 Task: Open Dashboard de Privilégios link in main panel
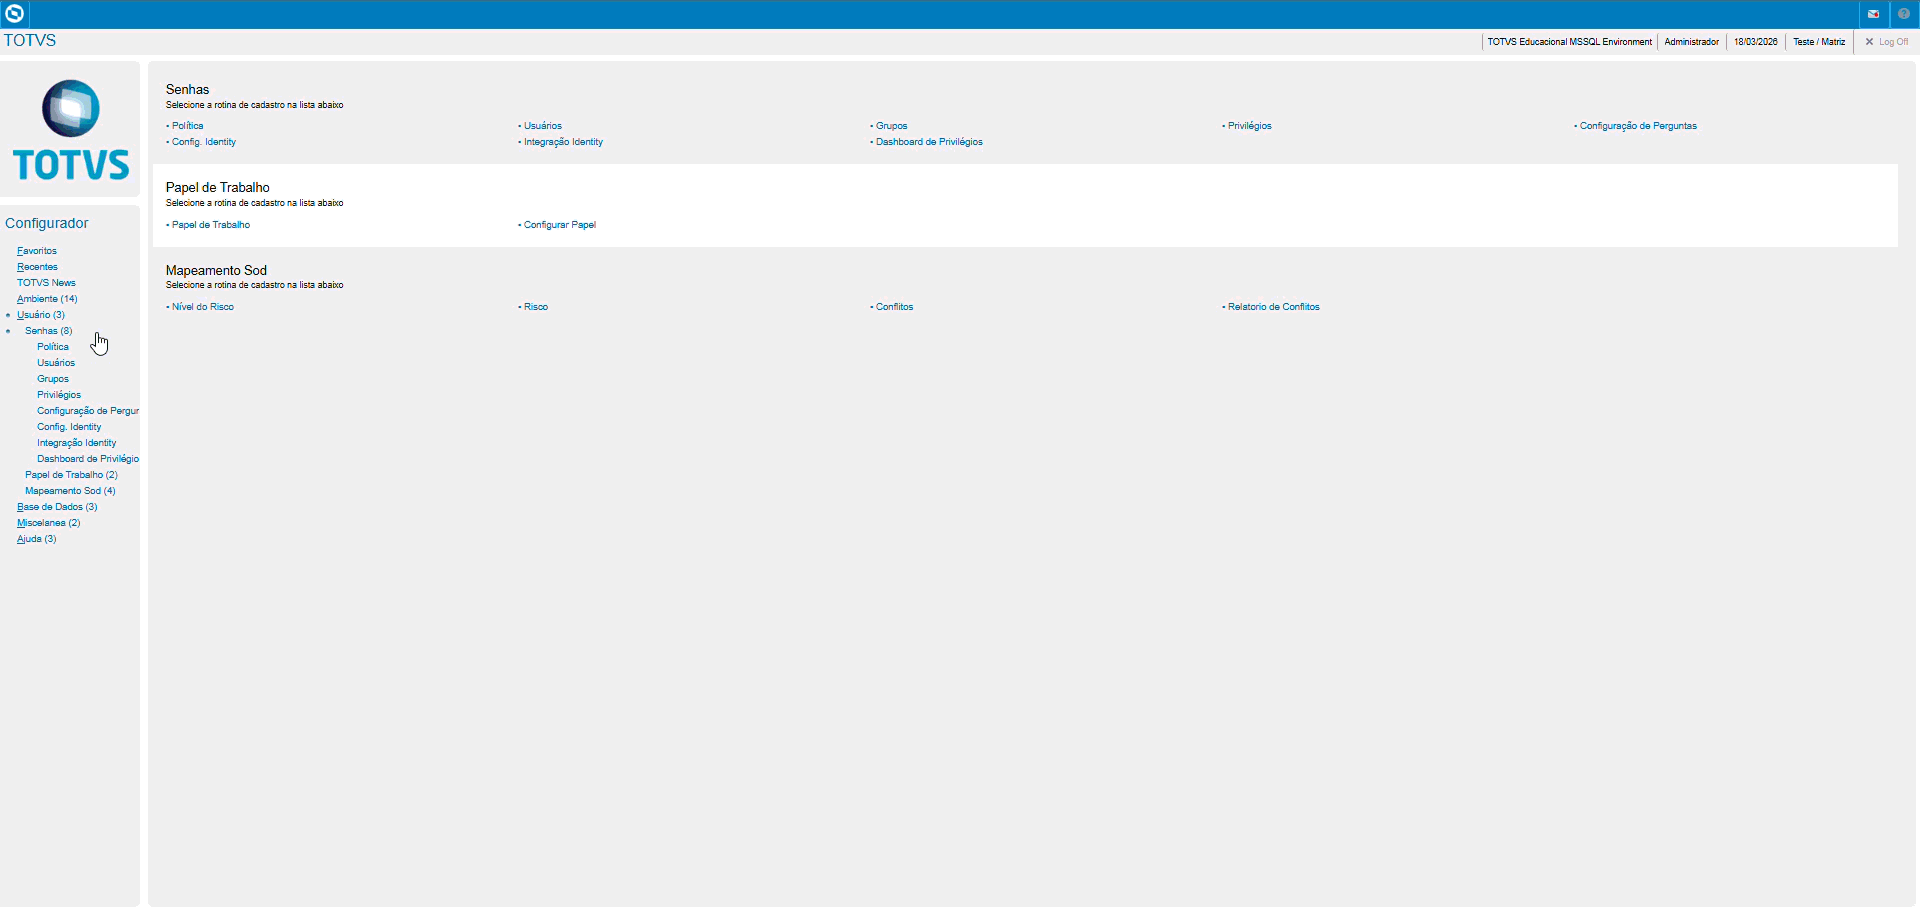[x=929, y=142]
